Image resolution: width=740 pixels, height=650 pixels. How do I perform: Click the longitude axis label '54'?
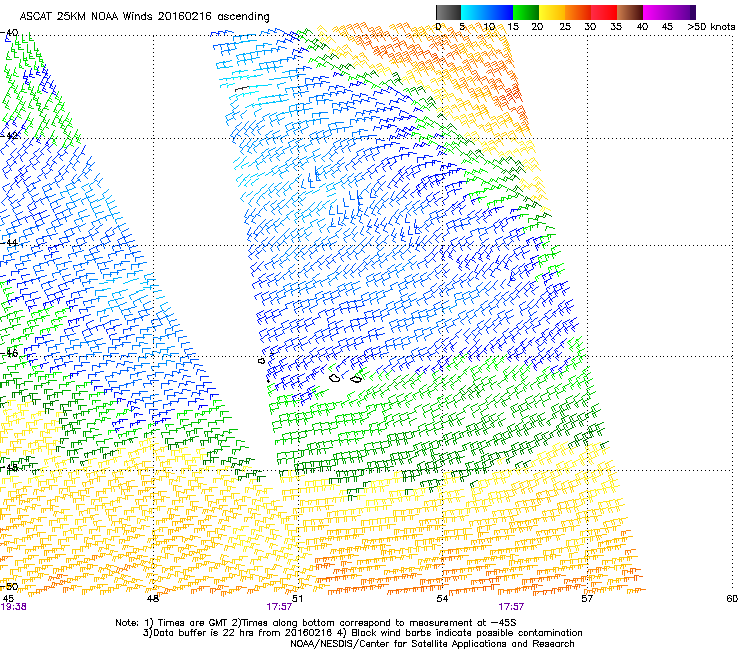pyautogui.click(x=442, y=599)
